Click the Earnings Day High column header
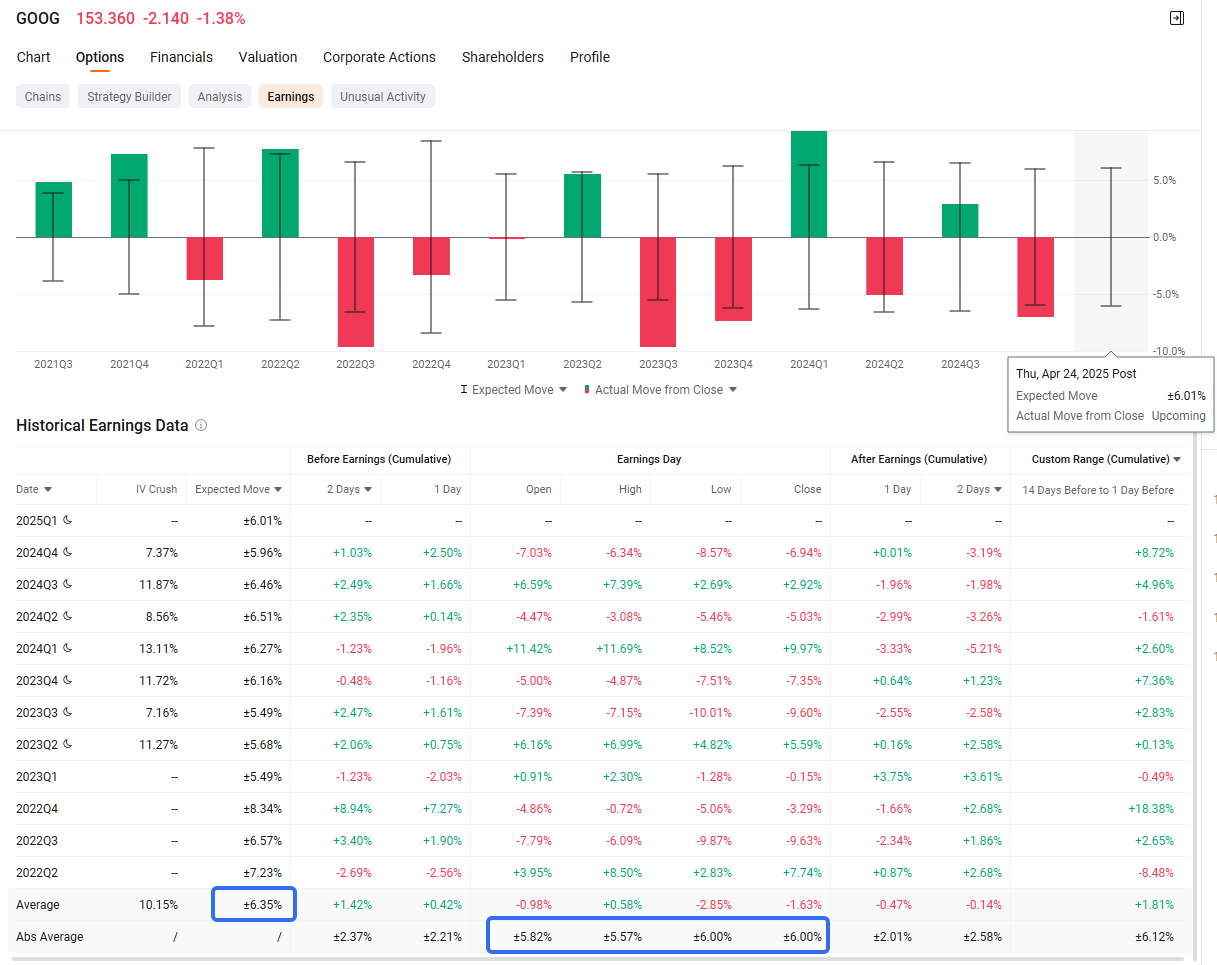 (630, 489)
